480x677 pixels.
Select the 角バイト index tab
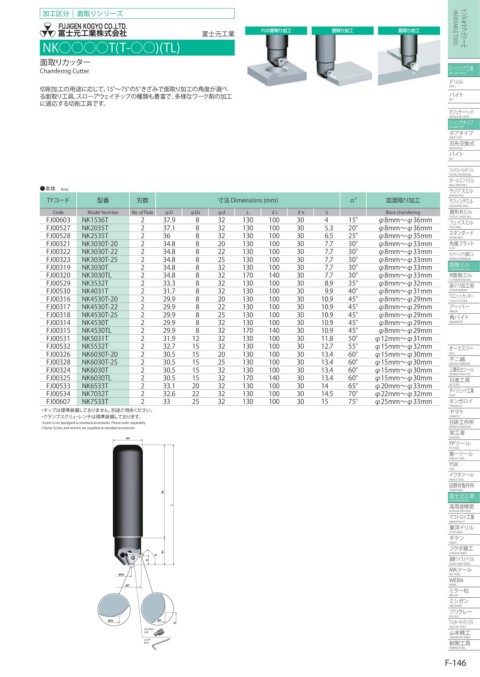point(463,319)
